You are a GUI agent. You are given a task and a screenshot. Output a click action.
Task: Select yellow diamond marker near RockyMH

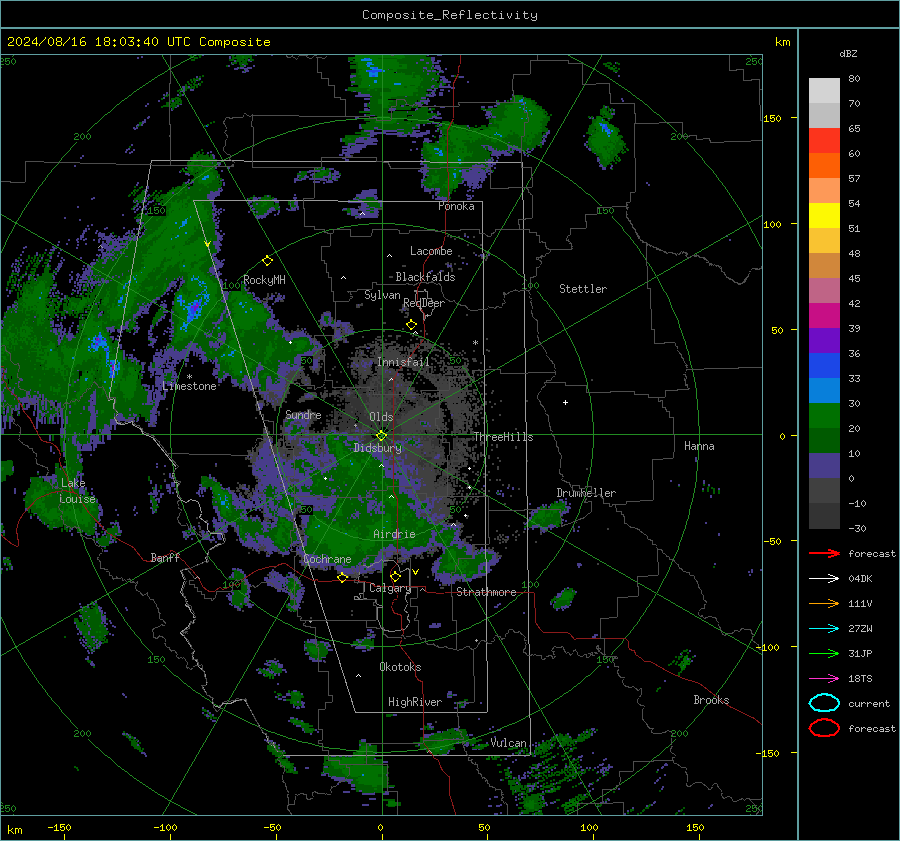[267, 261]
